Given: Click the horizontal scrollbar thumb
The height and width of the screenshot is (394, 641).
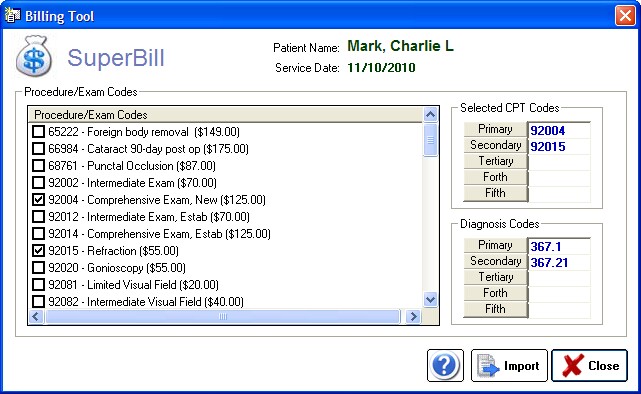Looking at the screenshot, I should tap(223, 316).
